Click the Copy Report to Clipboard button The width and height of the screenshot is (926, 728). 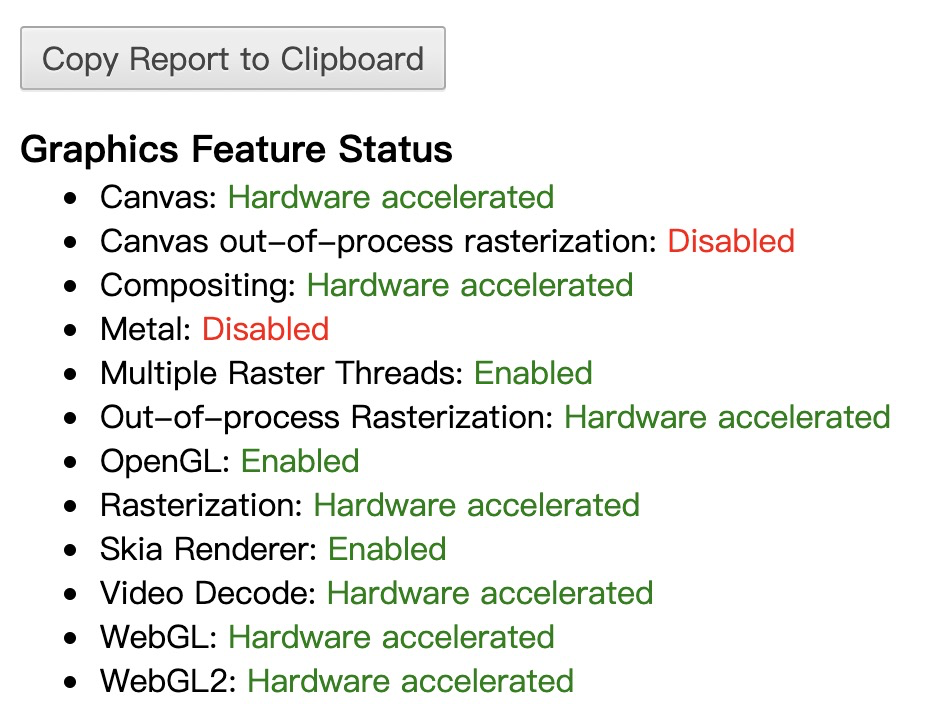click(232, 59)
